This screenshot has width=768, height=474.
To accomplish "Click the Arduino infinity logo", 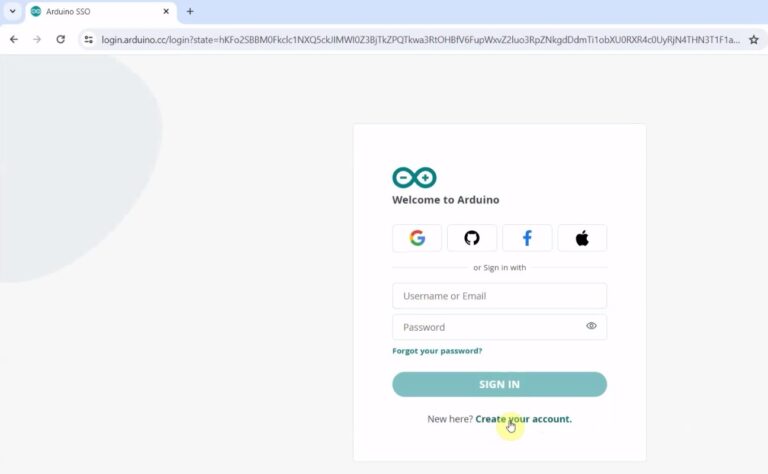I will point(414,178).
